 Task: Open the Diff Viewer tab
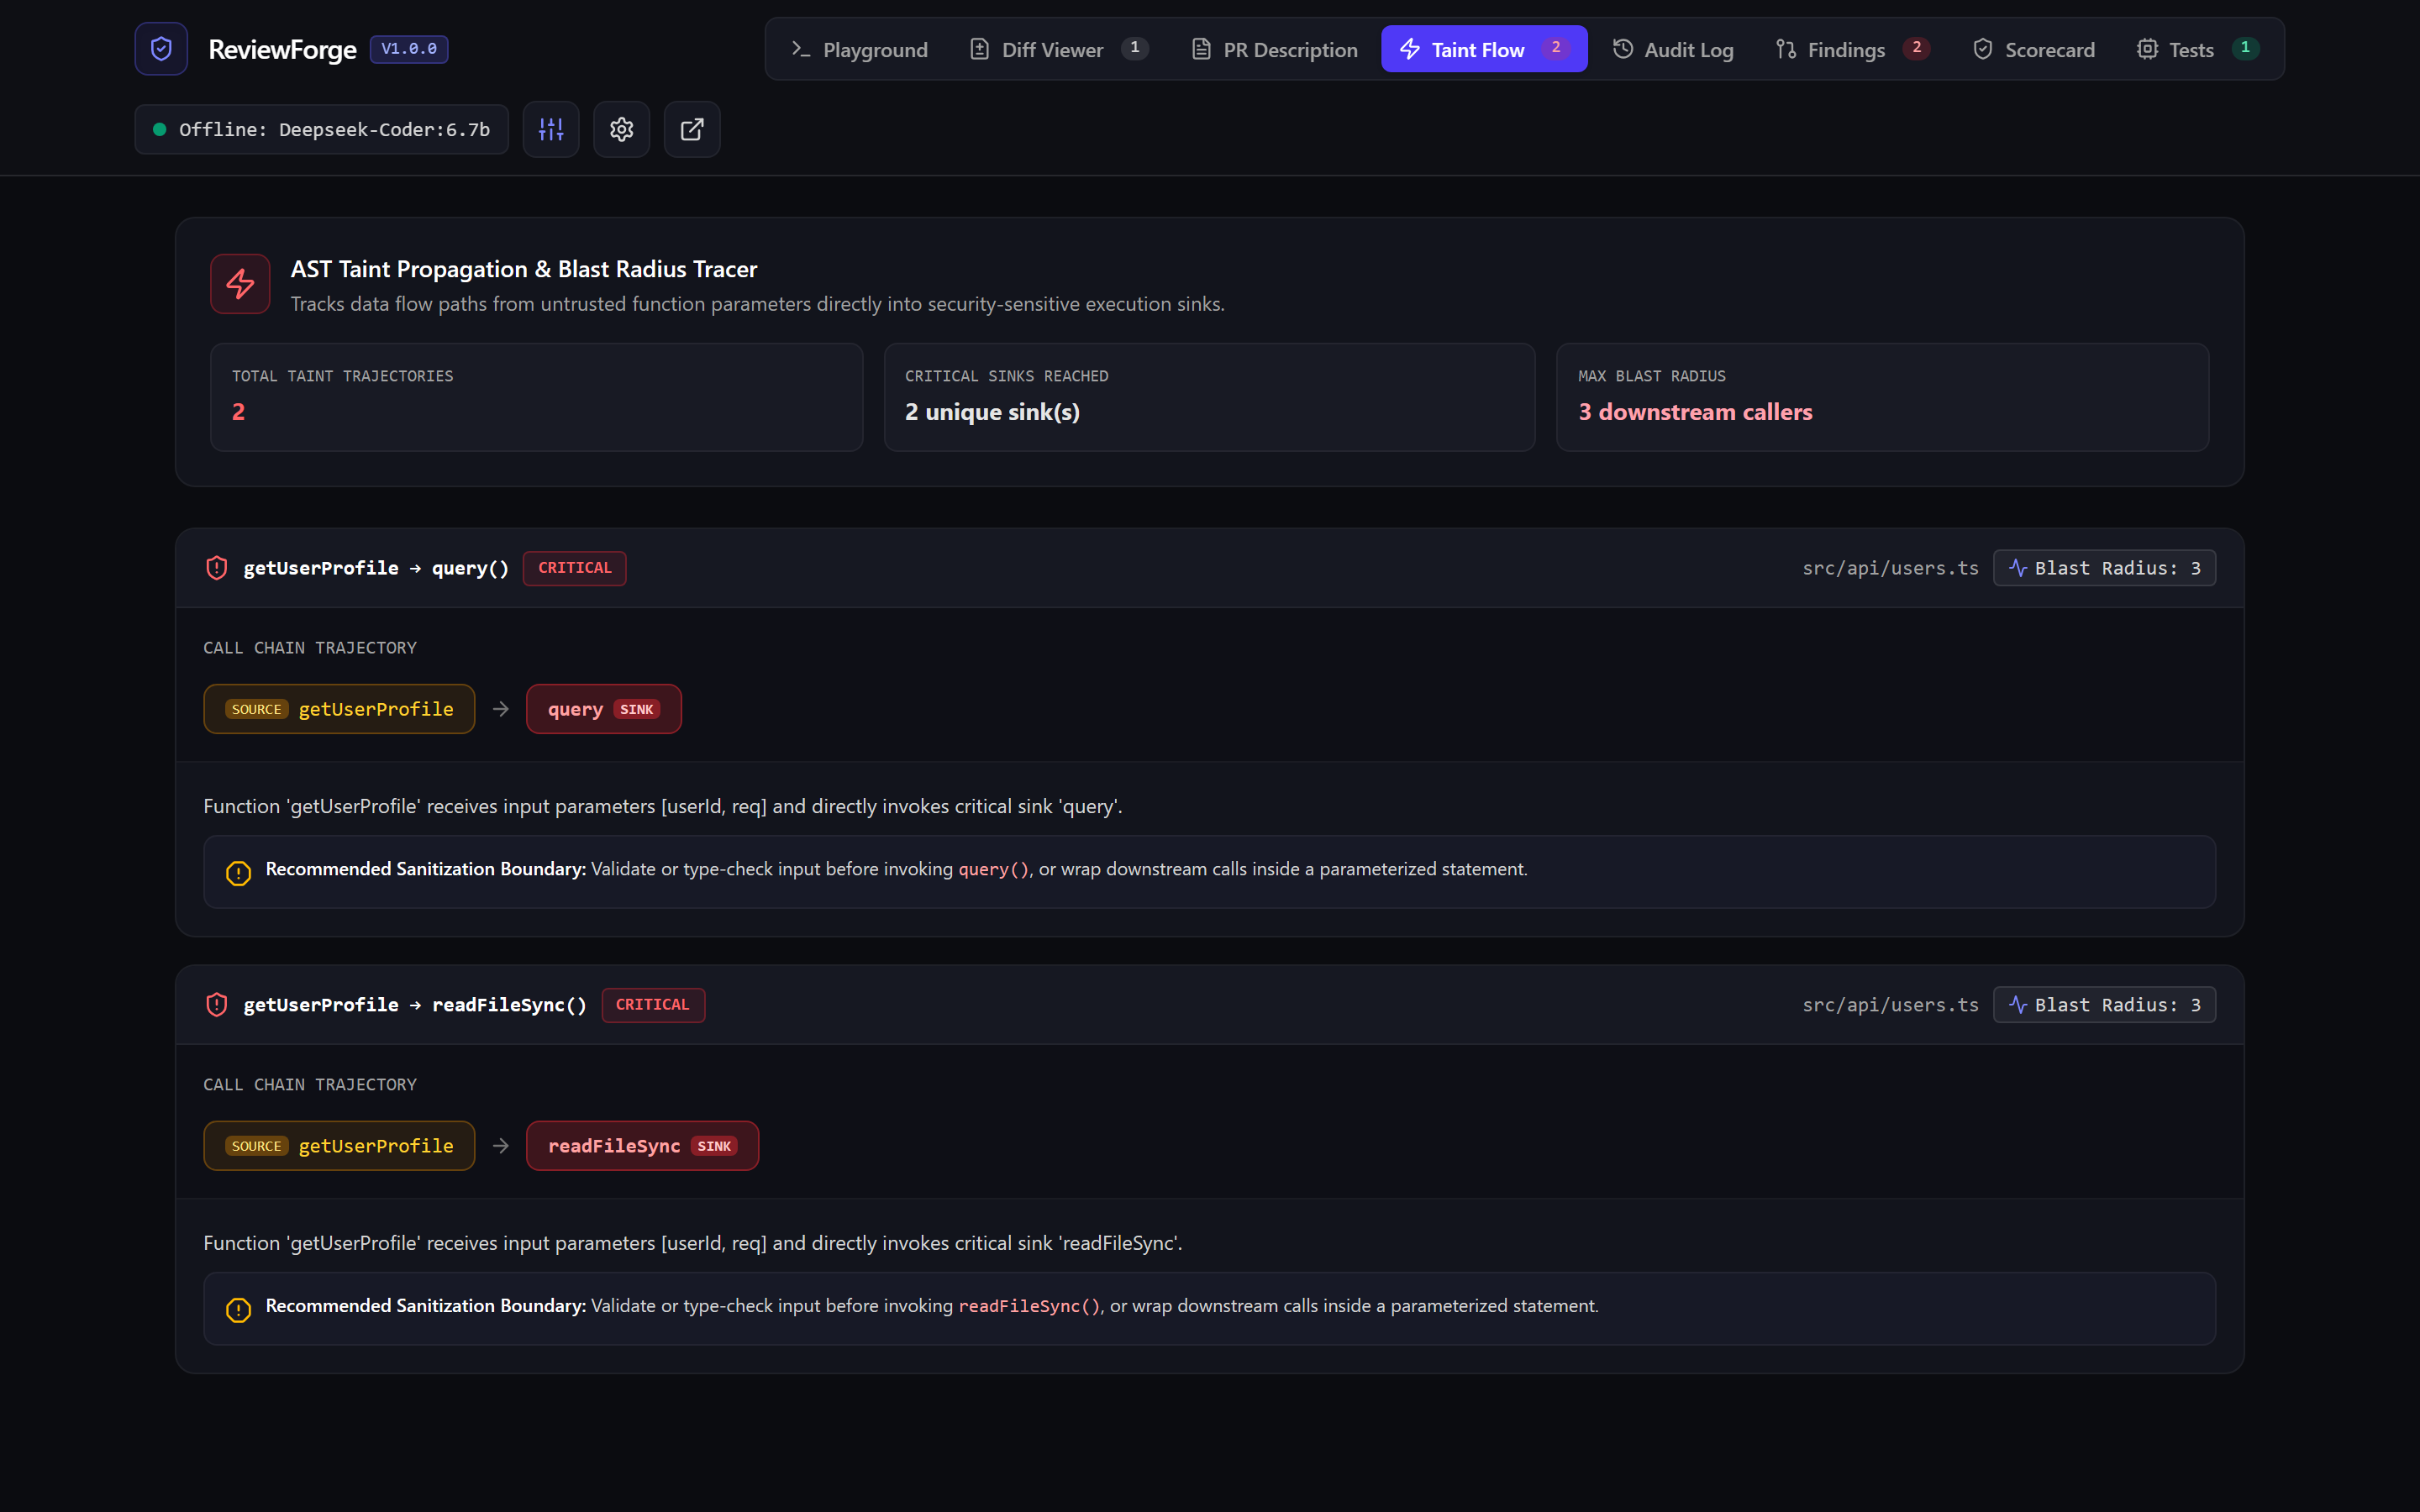coord(1059,49)
